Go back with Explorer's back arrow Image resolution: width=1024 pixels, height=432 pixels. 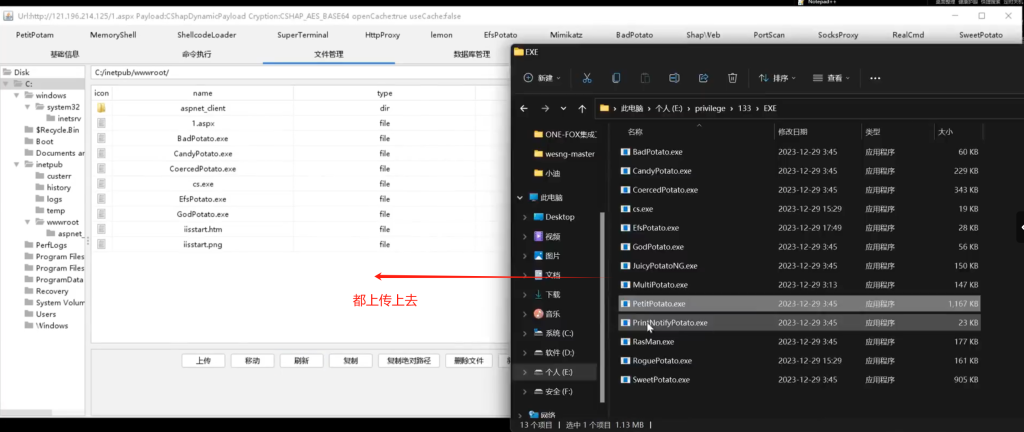click(x=523, y=108)
